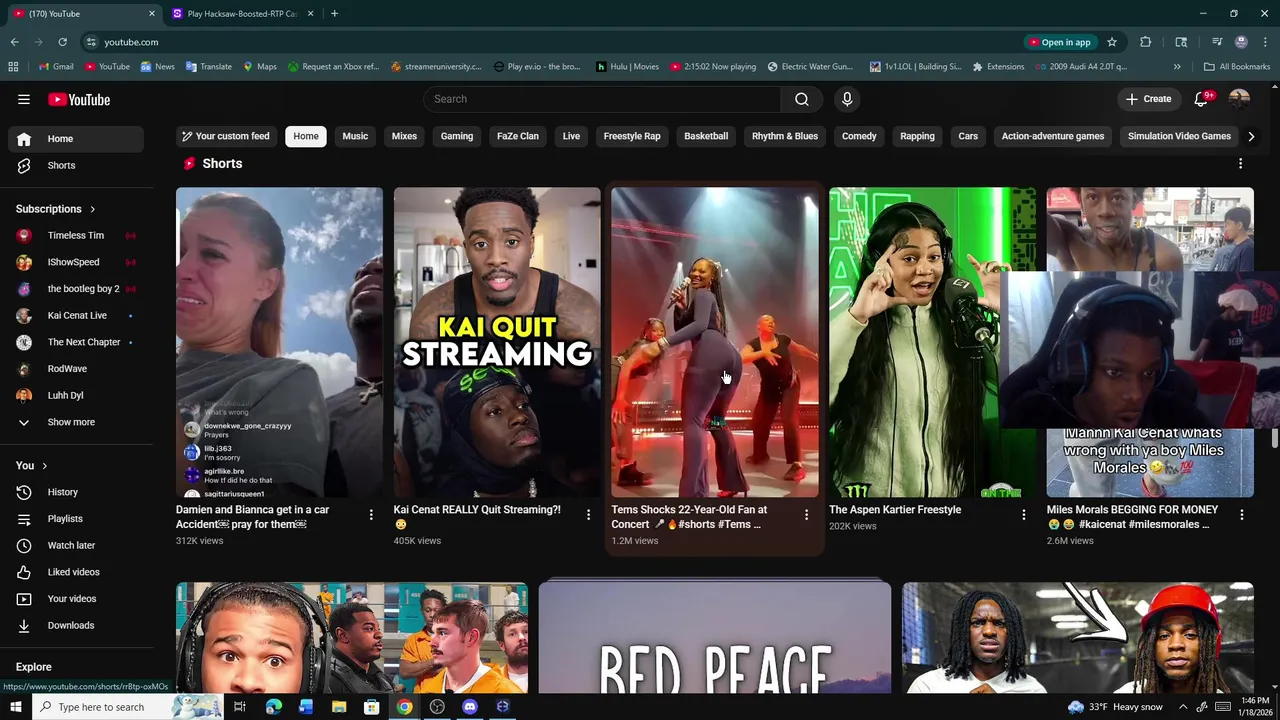Select the Gaming chip
The height and width of the screenshot is (720, 1280).
457,136
